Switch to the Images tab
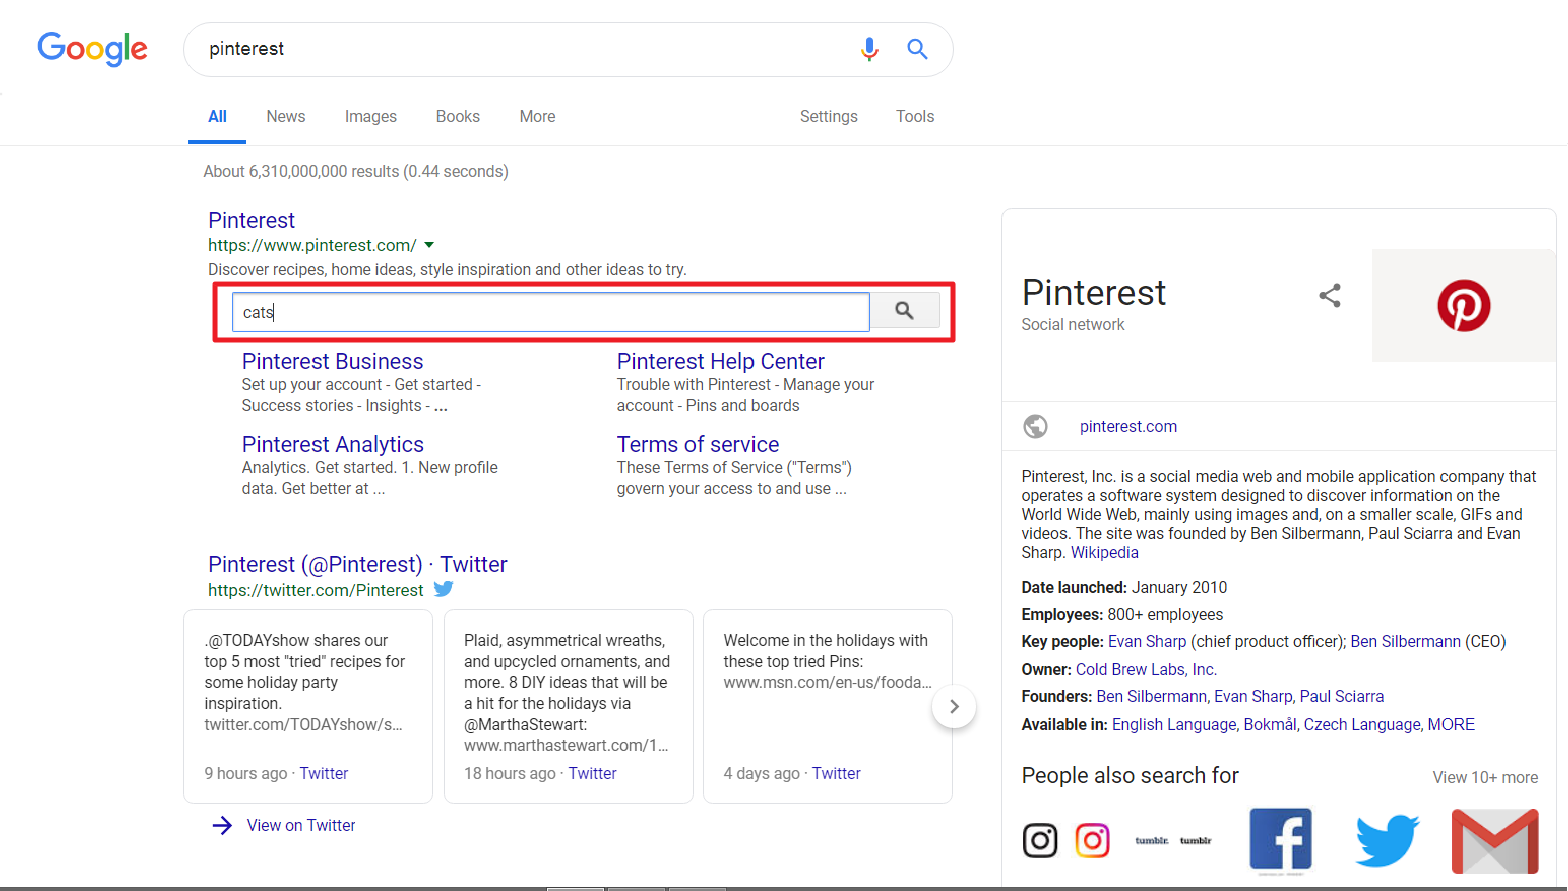Screen dimensions: 1568x891 pyautogui.click(x=371, y=116)
